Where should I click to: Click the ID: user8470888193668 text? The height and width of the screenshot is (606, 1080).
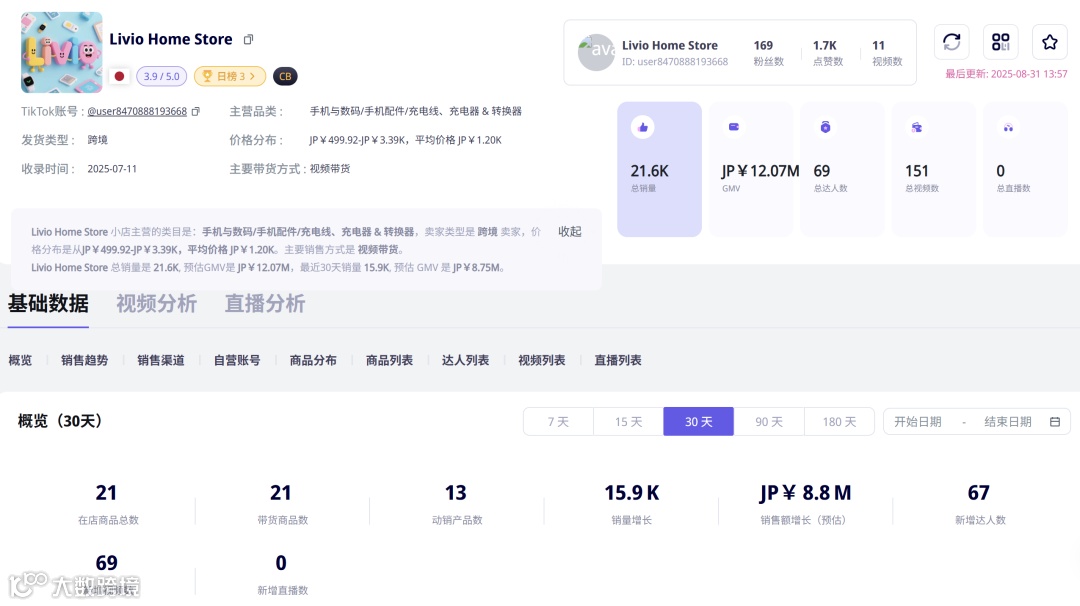pos(675,61)
